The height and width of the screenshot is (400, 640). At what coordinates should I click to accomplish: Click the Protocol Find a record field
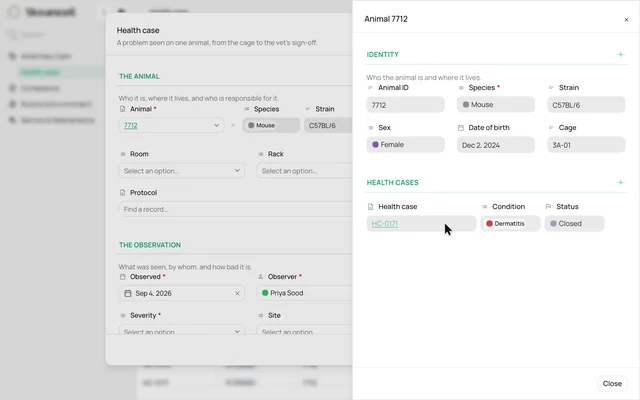coord(236,209)
